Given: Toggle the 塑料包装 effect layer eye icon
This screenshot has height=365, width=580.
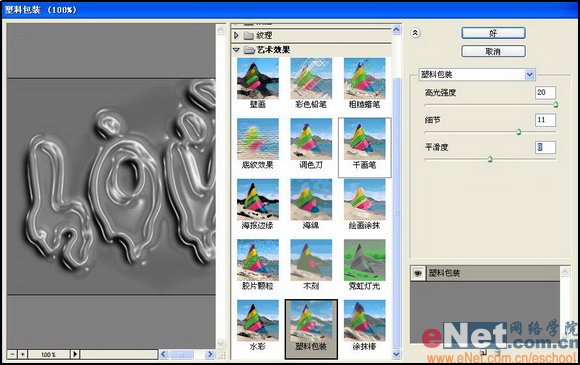Looking at the screenshot, I should (418, 273).
